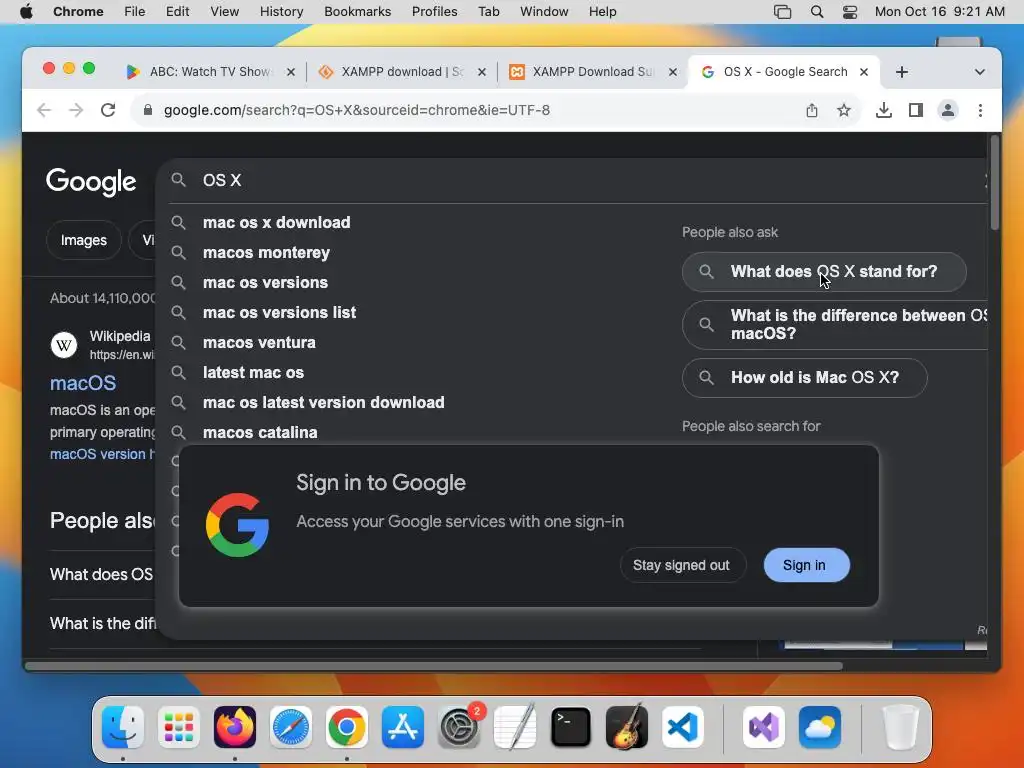Image resolution: width=1024 pixels, height=768 pixels.
Task: Open the App Store from the Dock
Action: click(x=403, y=727)
